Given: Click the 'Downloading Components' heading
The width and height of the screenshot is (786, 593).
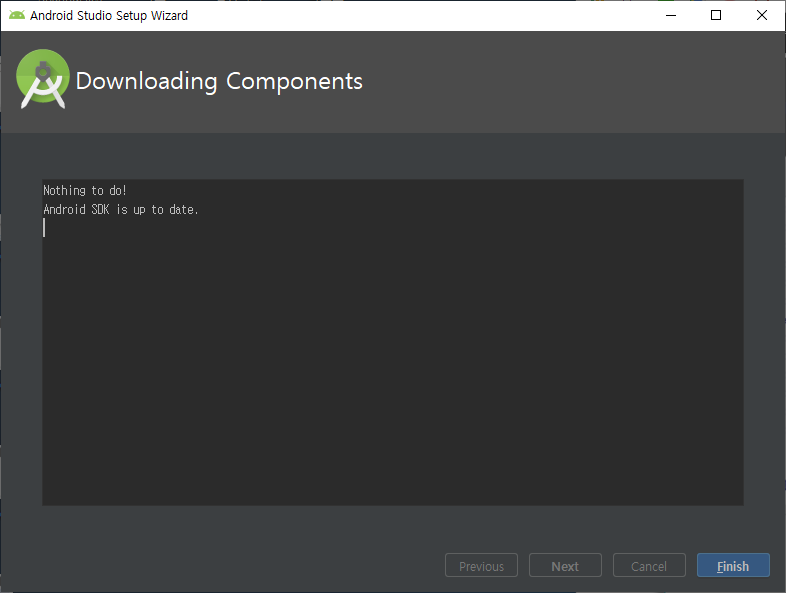Looking at the screenshot, I should click(219, 81).
